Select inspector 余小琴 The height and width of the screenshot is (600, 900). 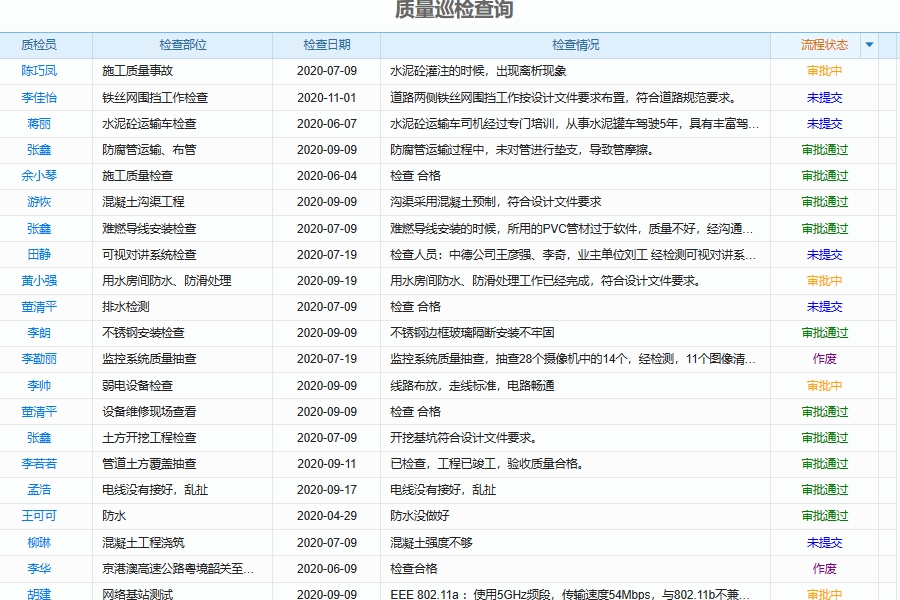(38, 175)
